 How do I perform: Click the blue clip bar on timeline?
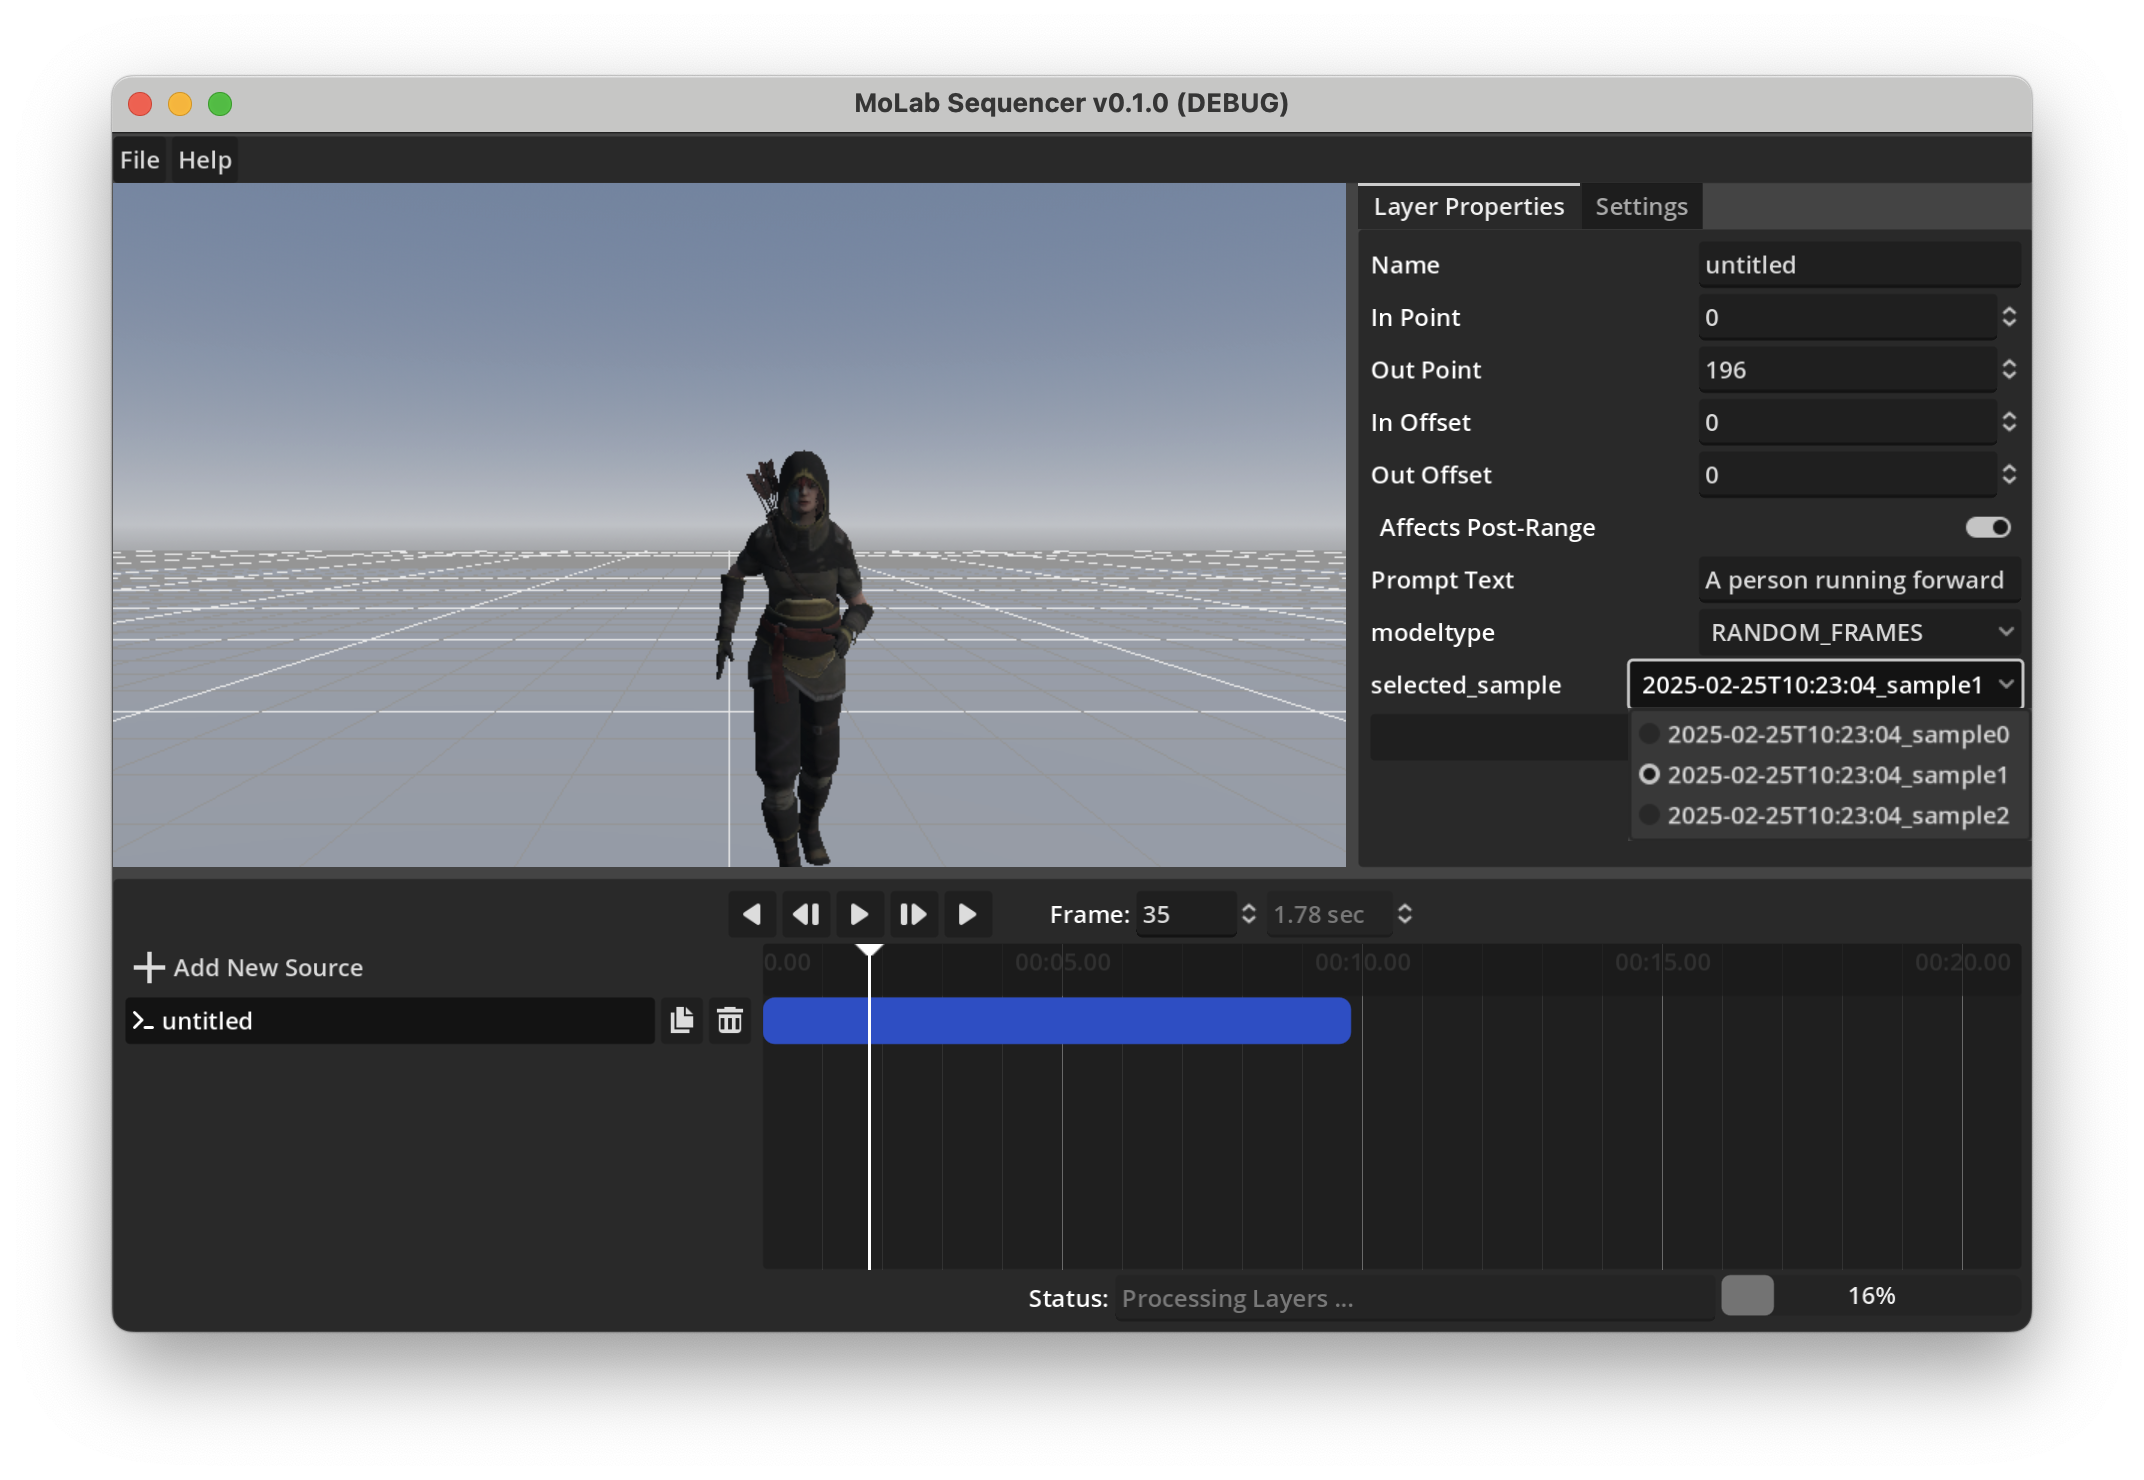tap(1056, 1020)
